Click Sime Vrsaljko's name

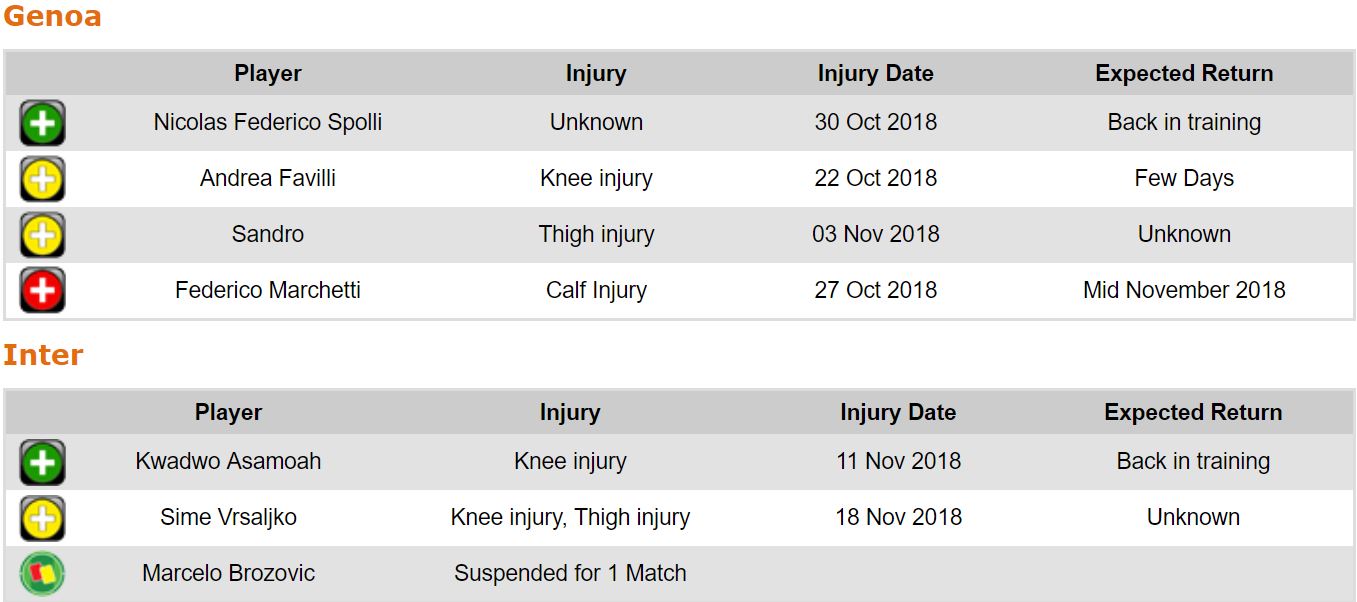click(228, 518)
